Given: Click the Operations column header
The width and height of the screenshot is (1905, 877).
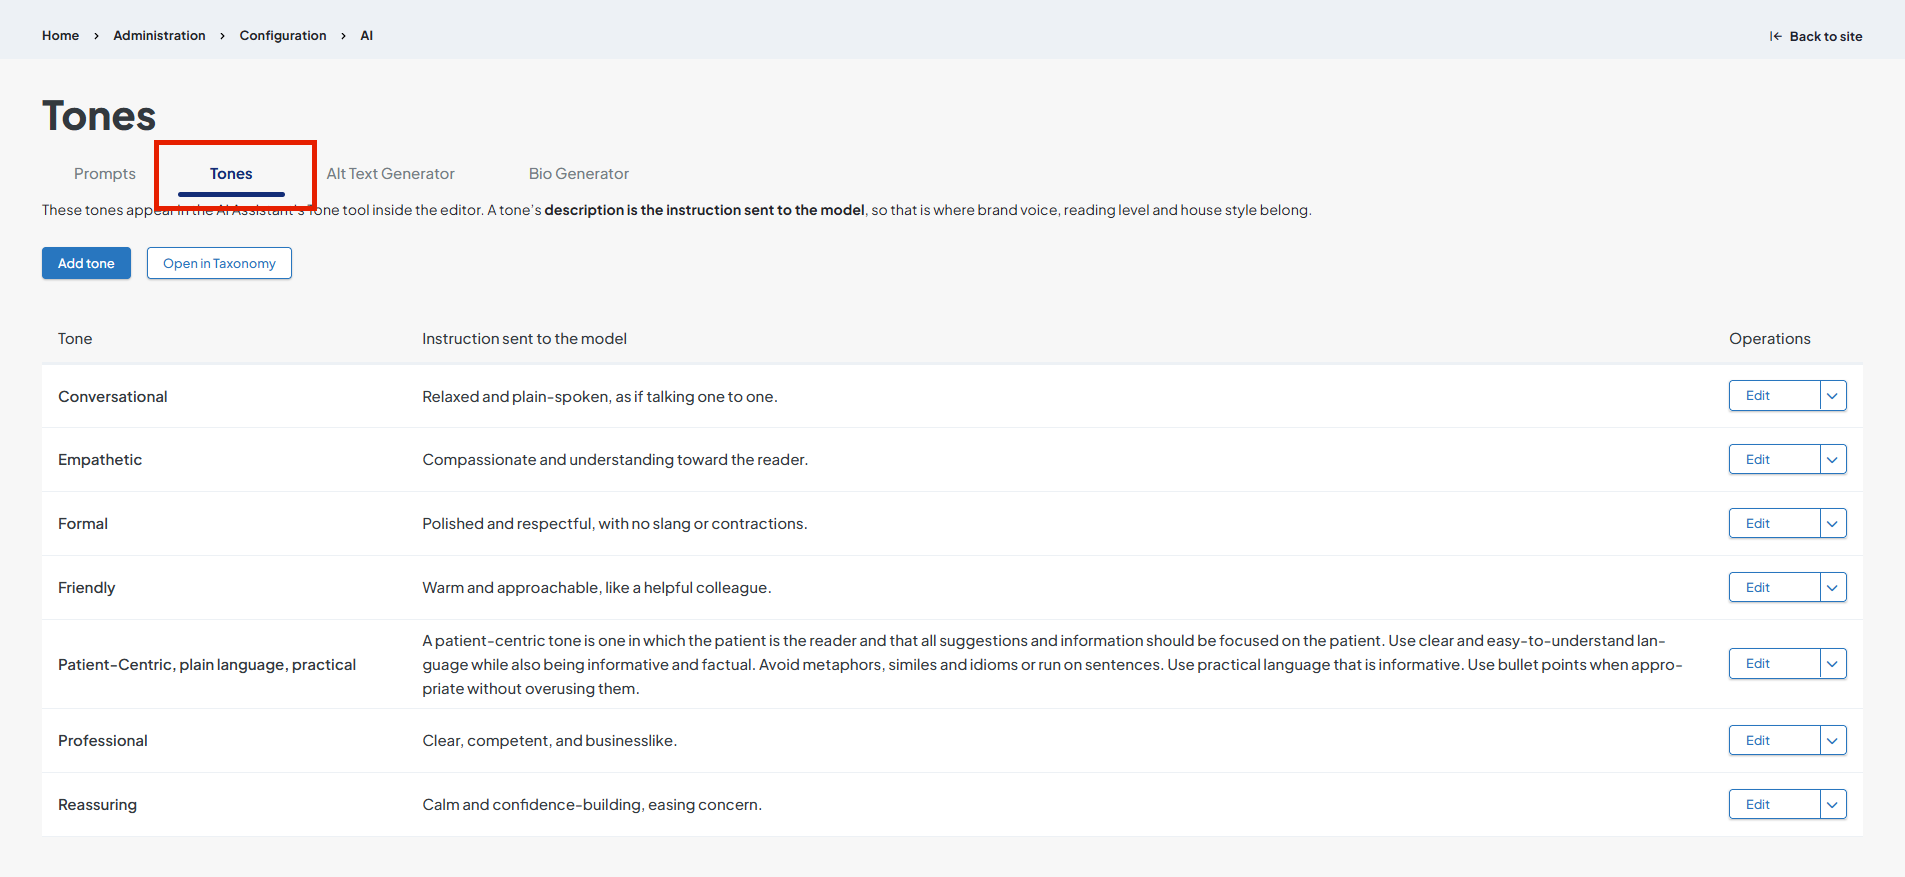Looking at the screenshot, I should click(1770, 339).
